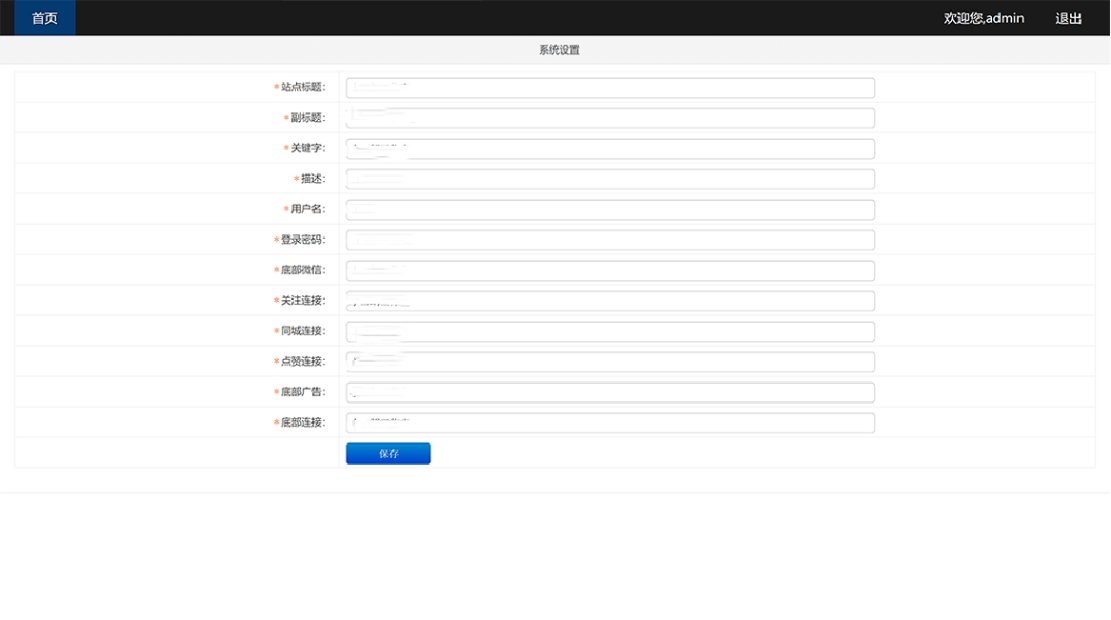Click the 描述 description field
Viewport: 1111px width, 620px height.
(610, 179)
